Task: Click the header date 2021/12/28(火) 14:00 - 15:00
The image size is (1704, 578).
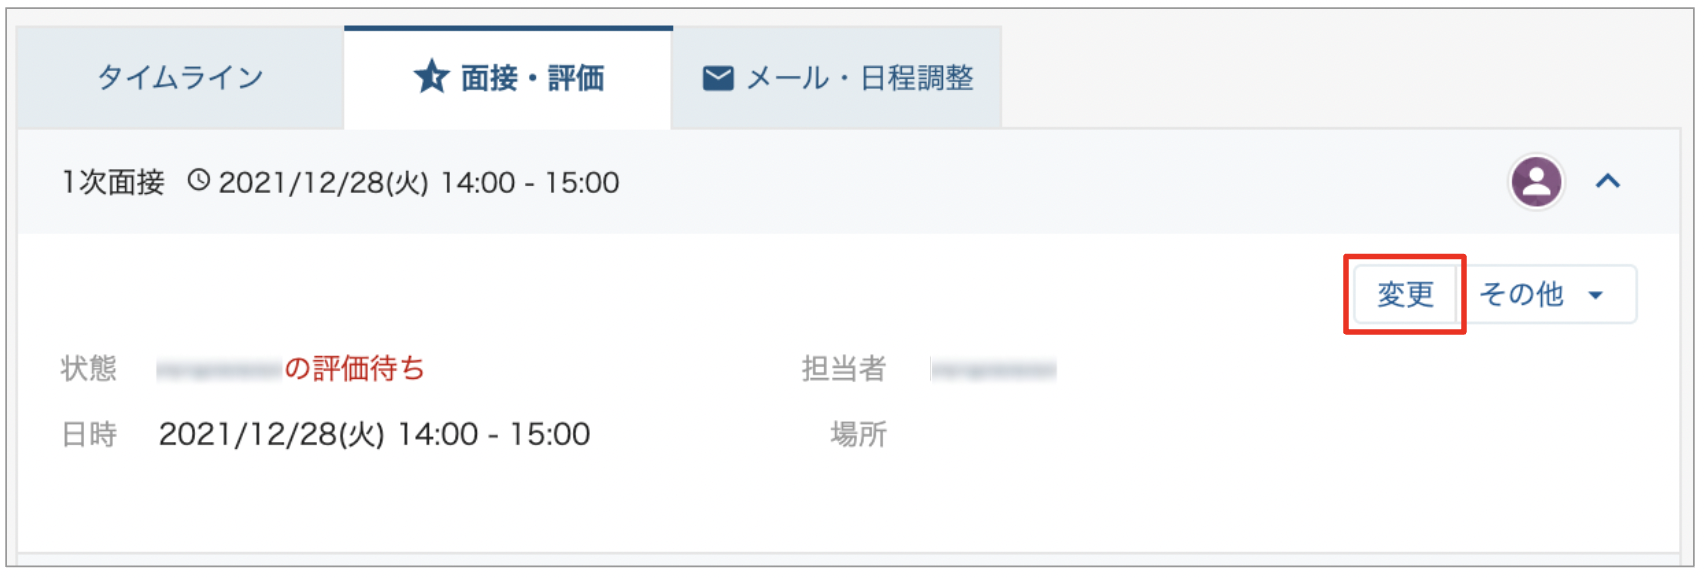Action: tap(419, 182)
